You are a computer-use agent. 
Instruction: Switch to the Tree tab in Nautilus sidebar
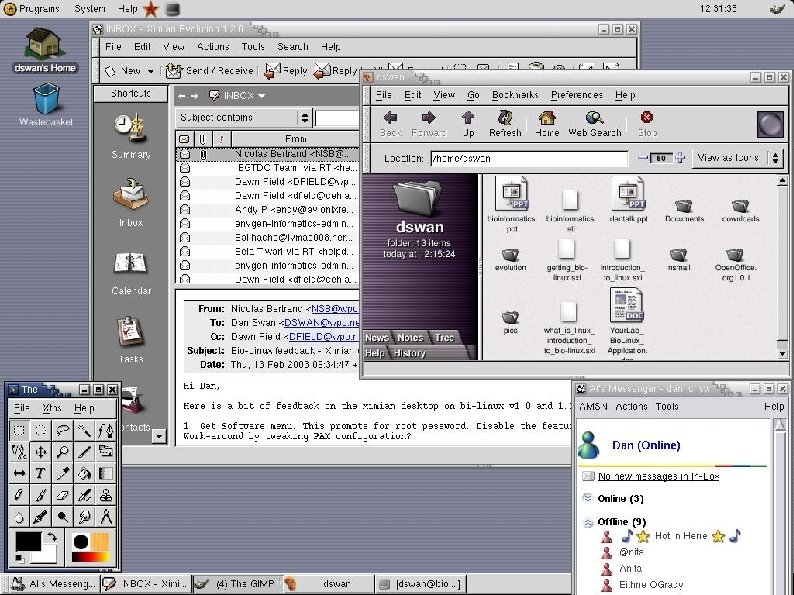(445, 337)
